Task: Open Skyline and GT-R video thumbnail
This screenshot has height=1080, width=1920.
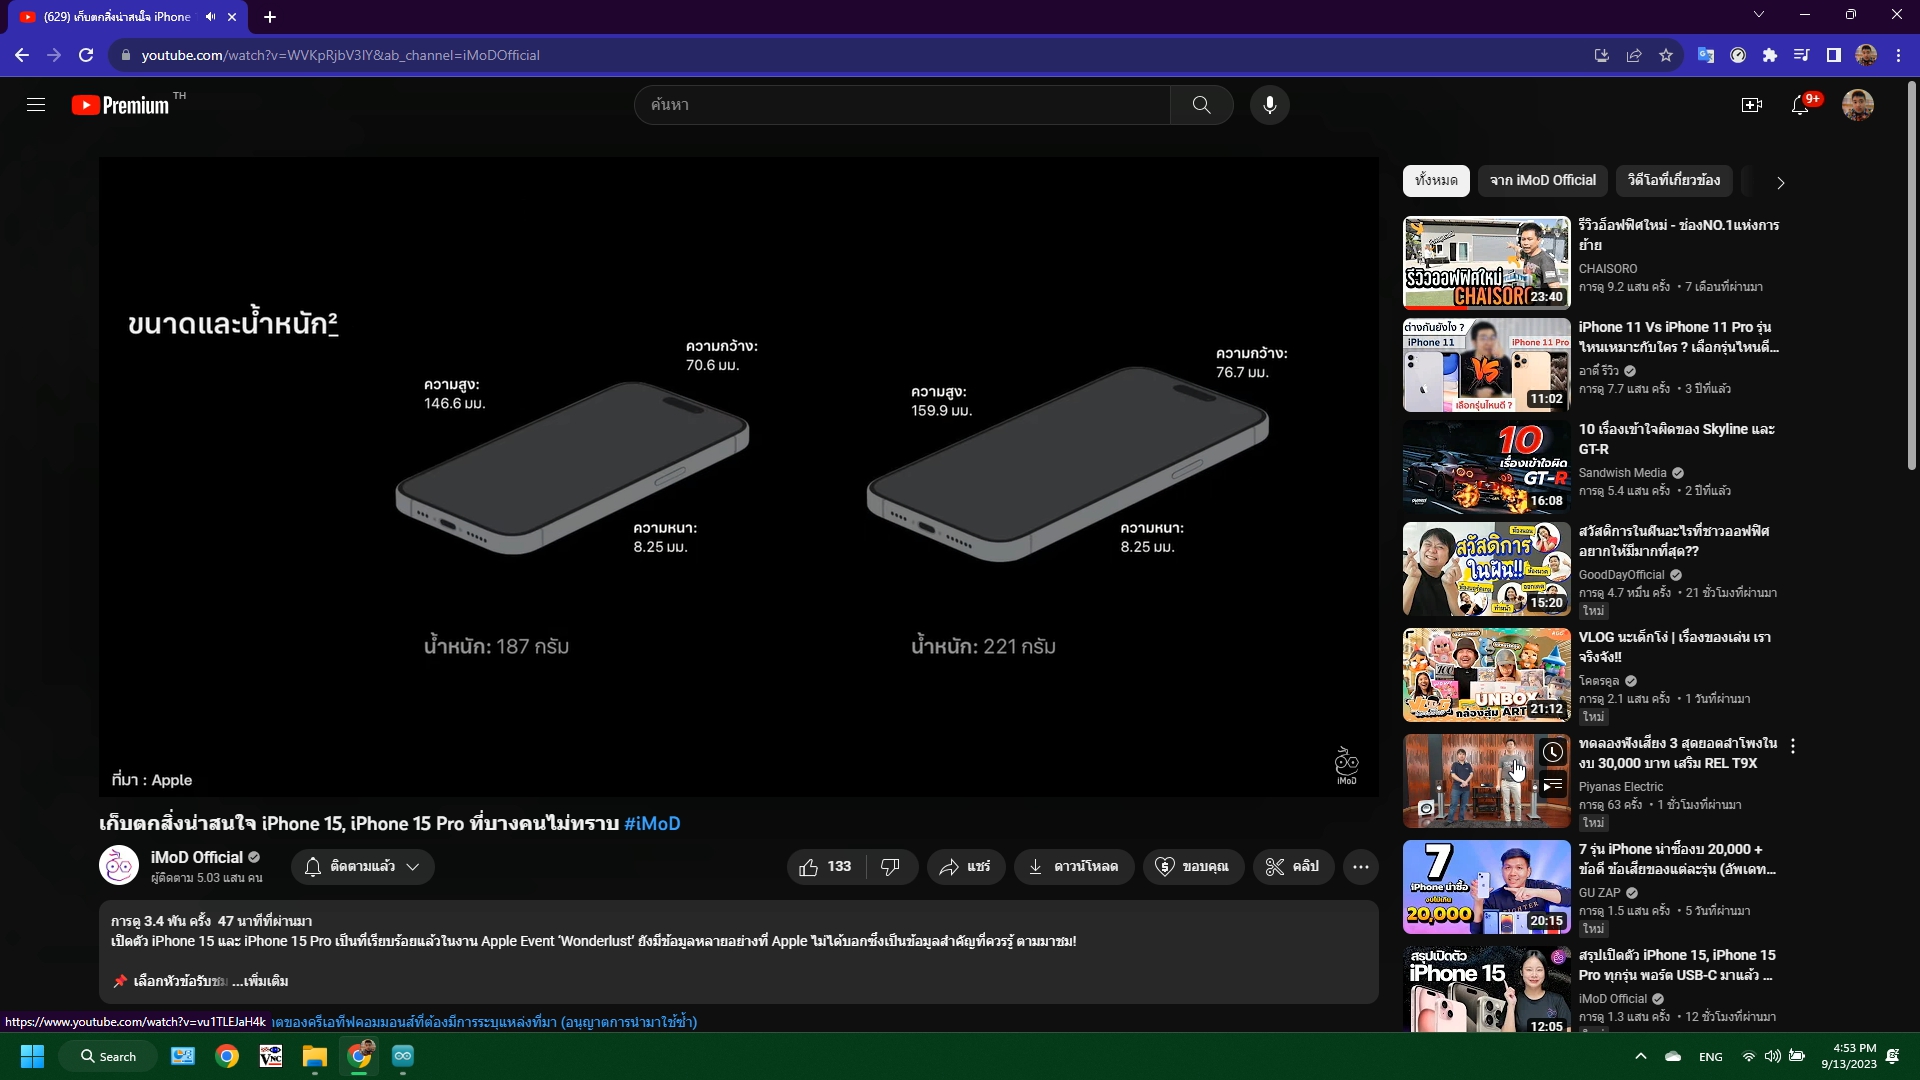Action: 1486,467
